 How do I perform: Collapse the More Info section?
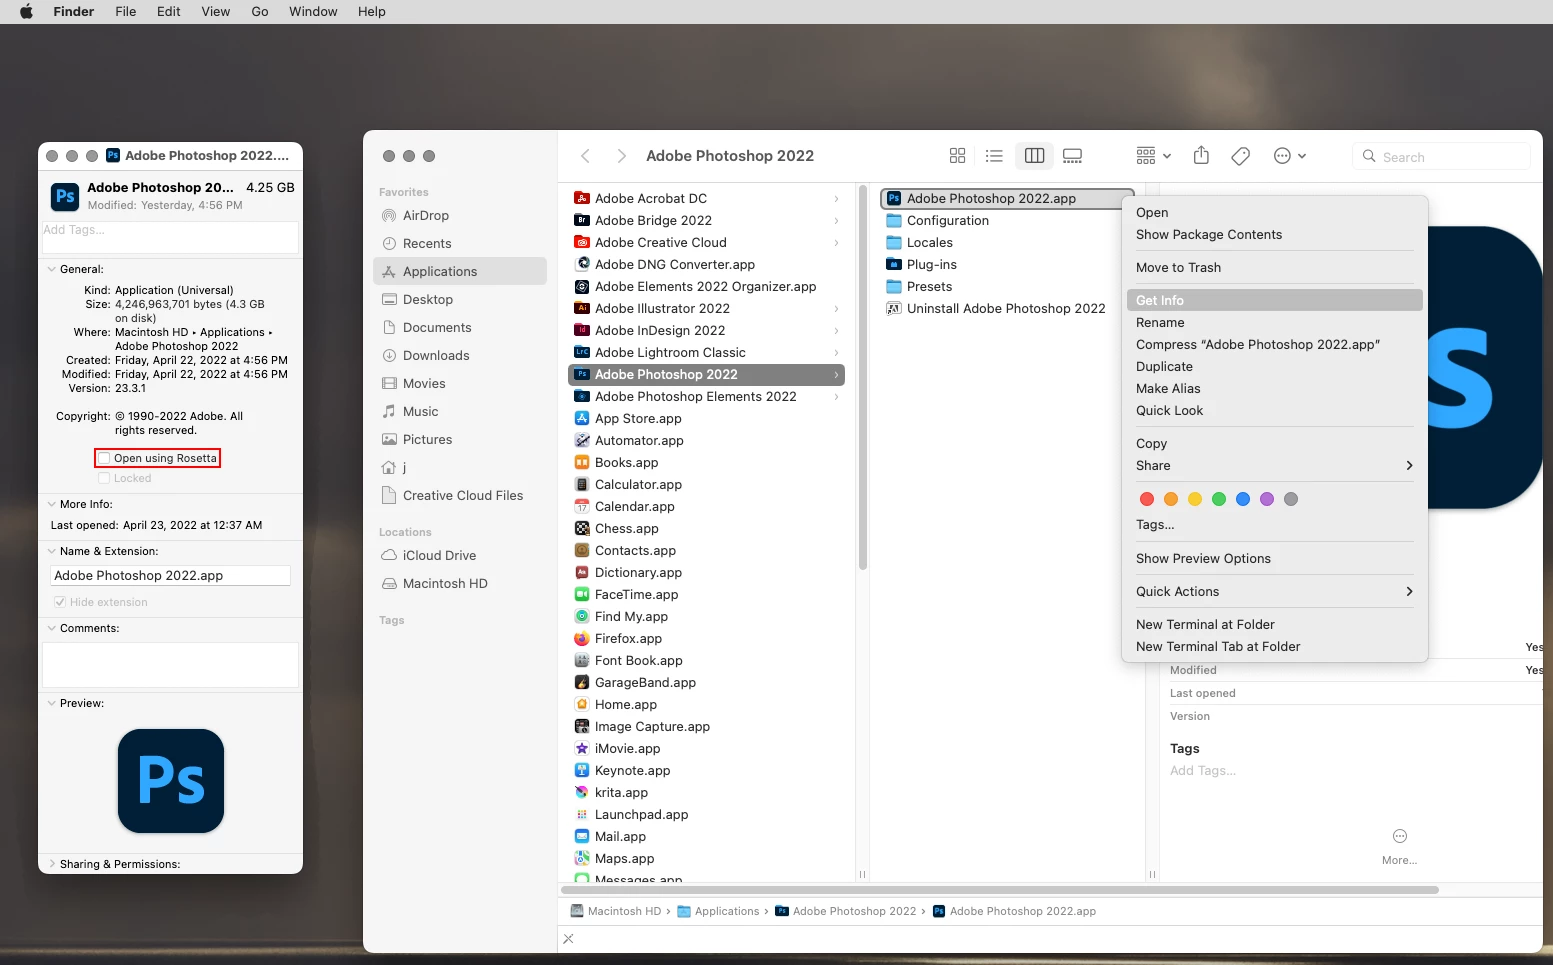pyautogui.click(x=52, y=504)
